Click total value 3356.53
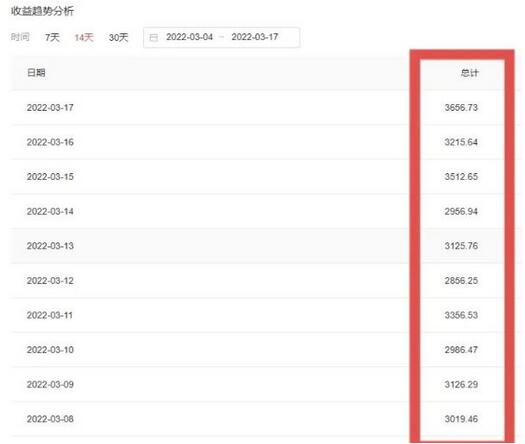Image resolution: width=525 pixels, height=444 pixels. [x=461, y=315]
